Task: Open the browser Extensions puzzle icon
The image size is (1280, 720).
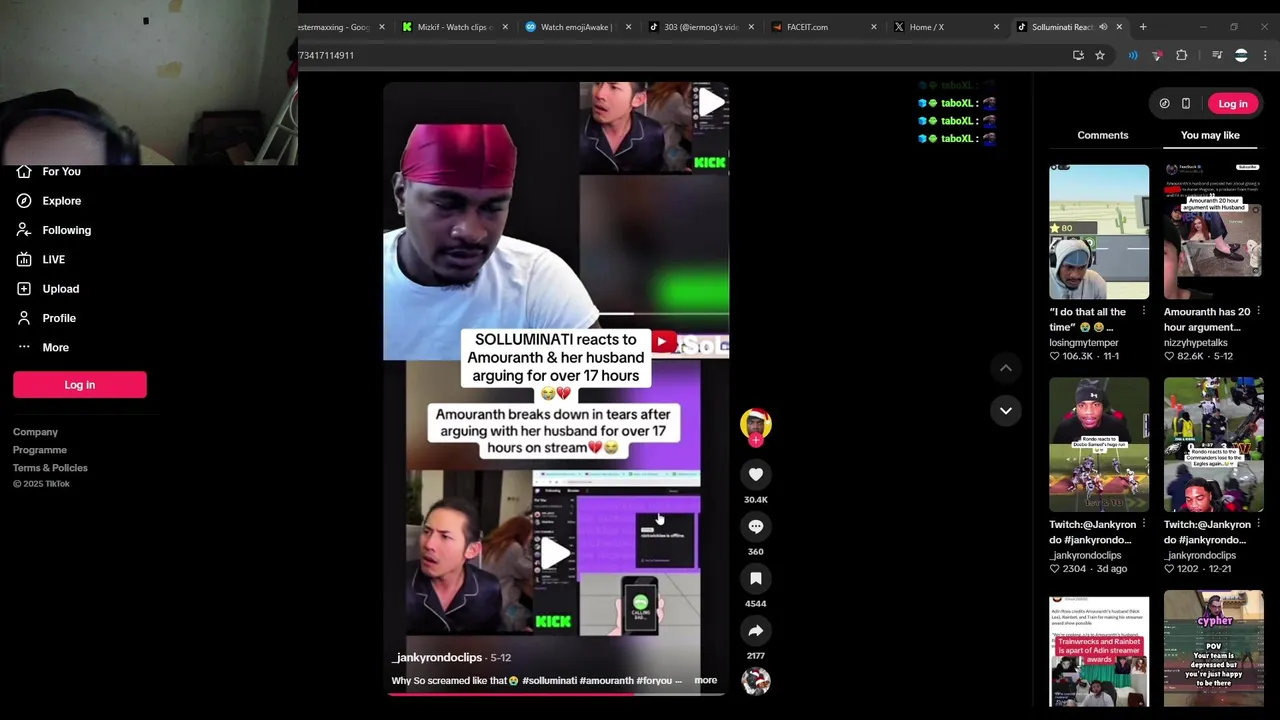Action: [1181, 56]
